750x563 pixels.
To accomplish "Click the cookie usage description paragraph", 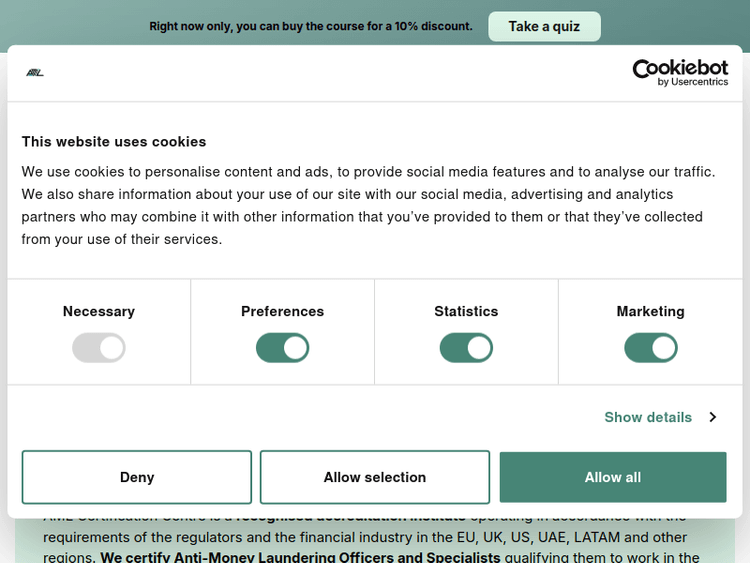I will click(x=369, y=205).
